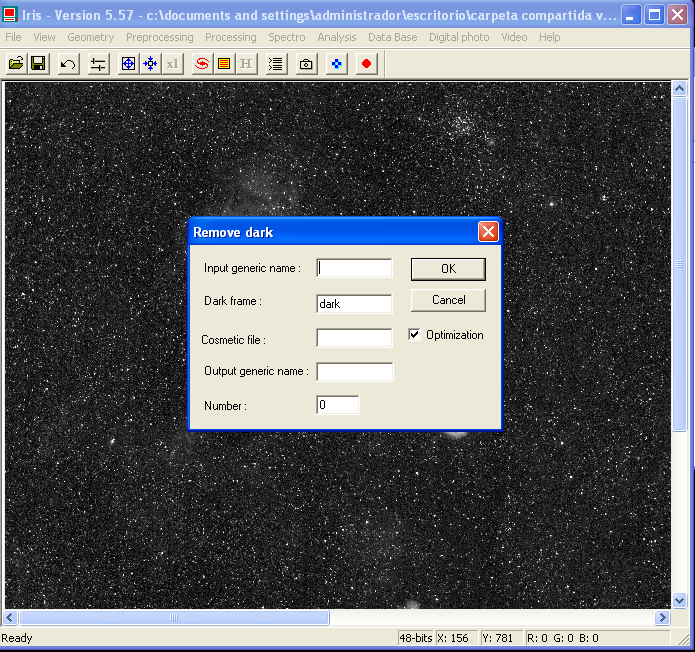Open the threshold sliders settings icon
This screenshot has width=695, height=652.
tap(98, 64)
